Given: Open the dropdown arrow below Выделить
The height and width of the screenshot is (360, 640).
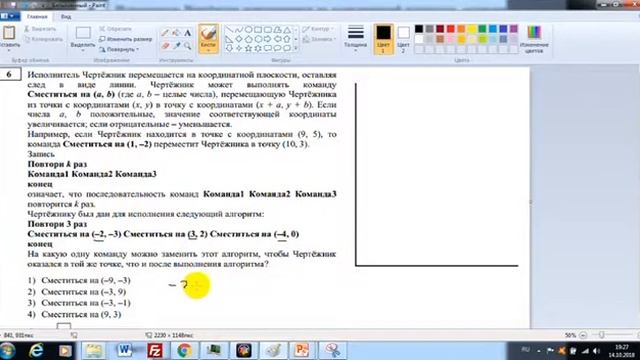Looking at the screenshot, I should (x=83, y=50).
